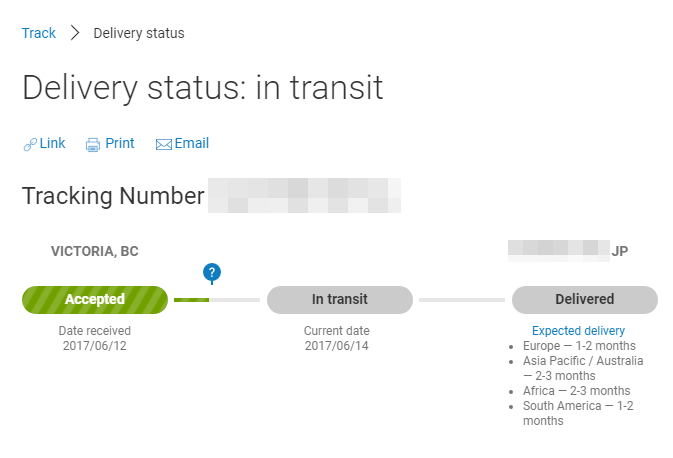The image size is (673, 458).
Task: Click the envelope email icon
Action: [164, 145]
